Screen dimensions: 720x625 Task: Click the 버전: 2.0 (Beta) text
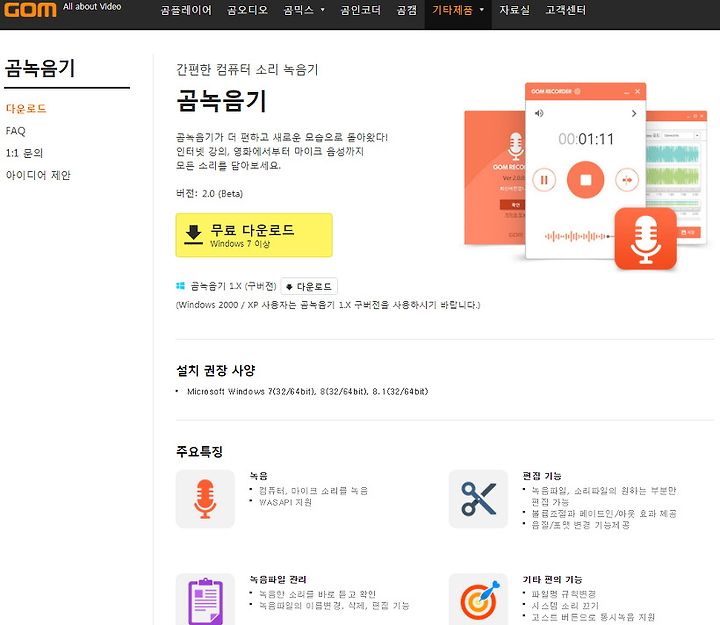point(209,193)
